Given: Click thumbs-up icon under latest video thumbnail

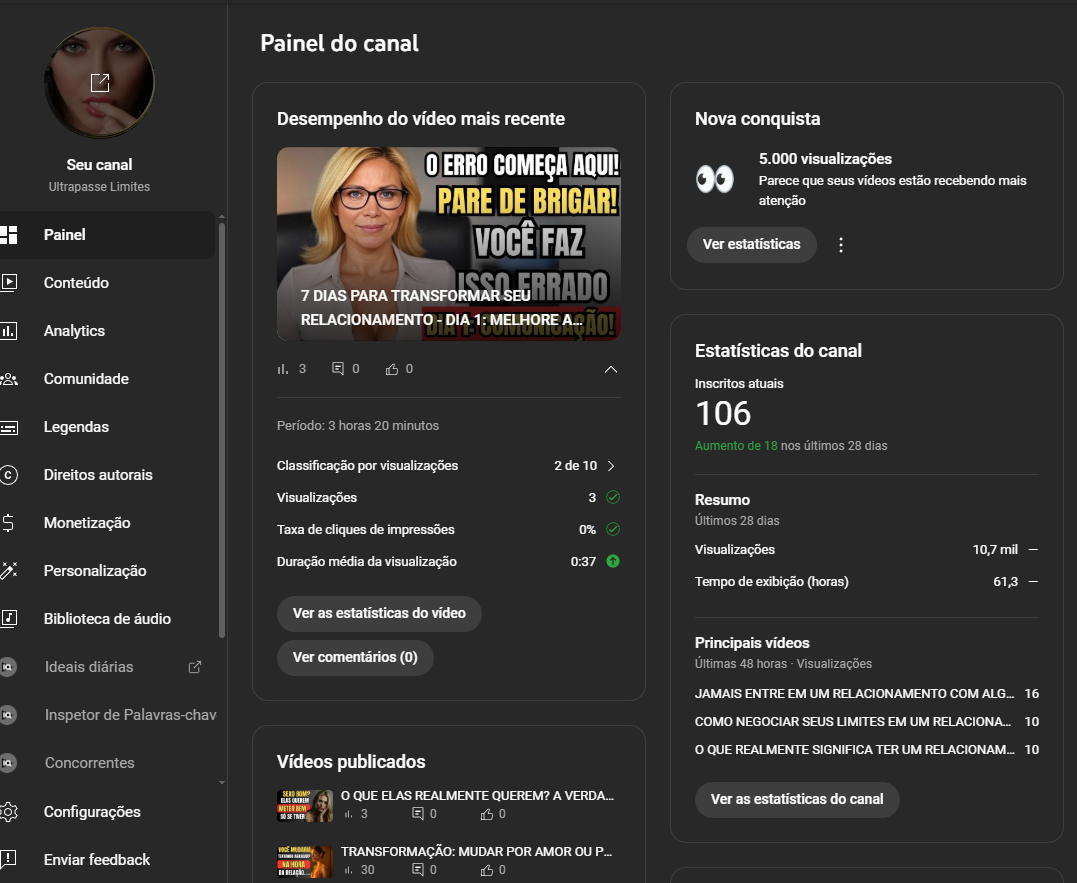Looking at the screenshot, I should coord(392,369).
